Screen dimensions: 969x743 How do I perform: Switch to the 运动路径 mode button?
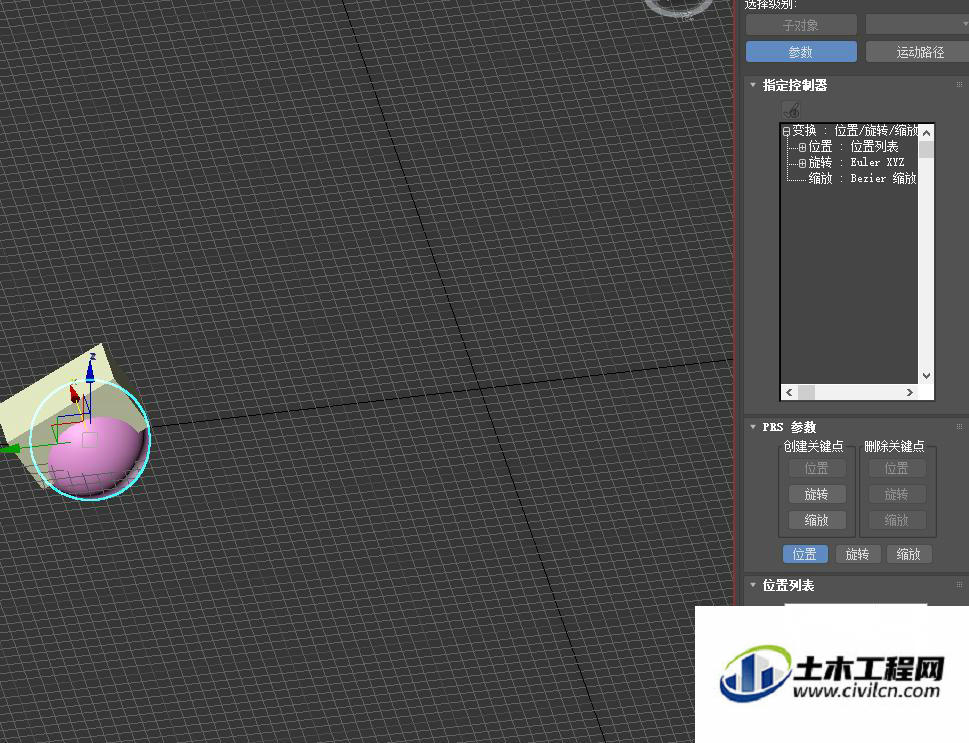(x=917, y=52)
